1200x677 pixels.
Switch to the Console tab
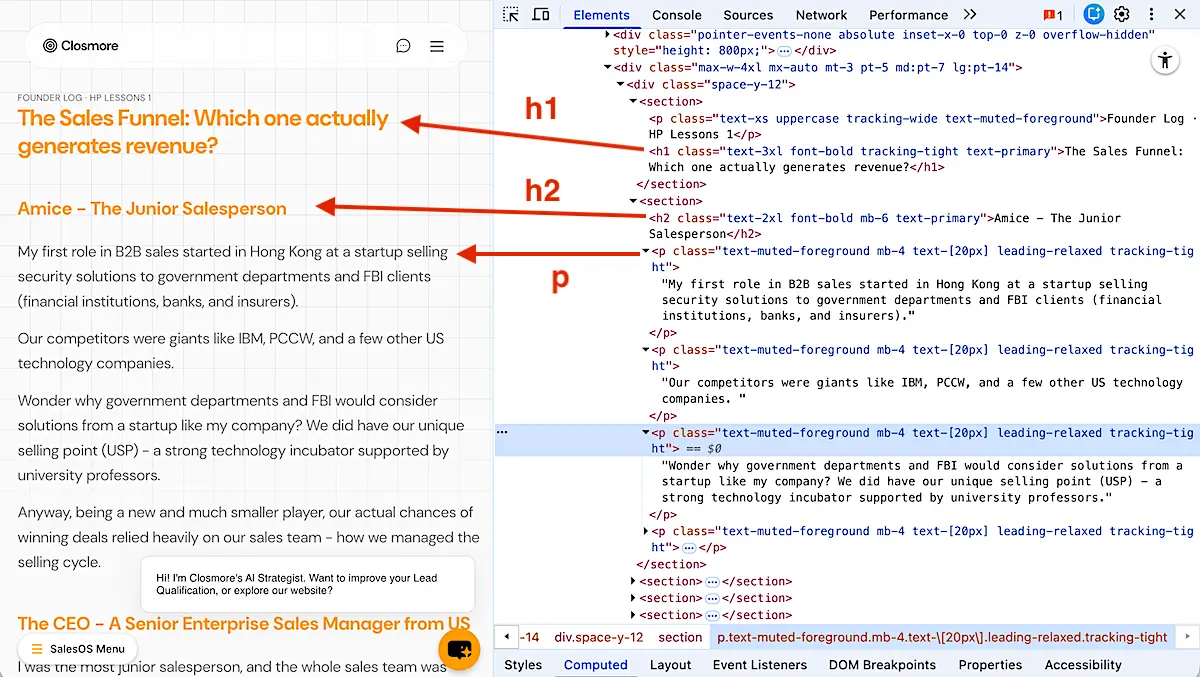point(677,15)
